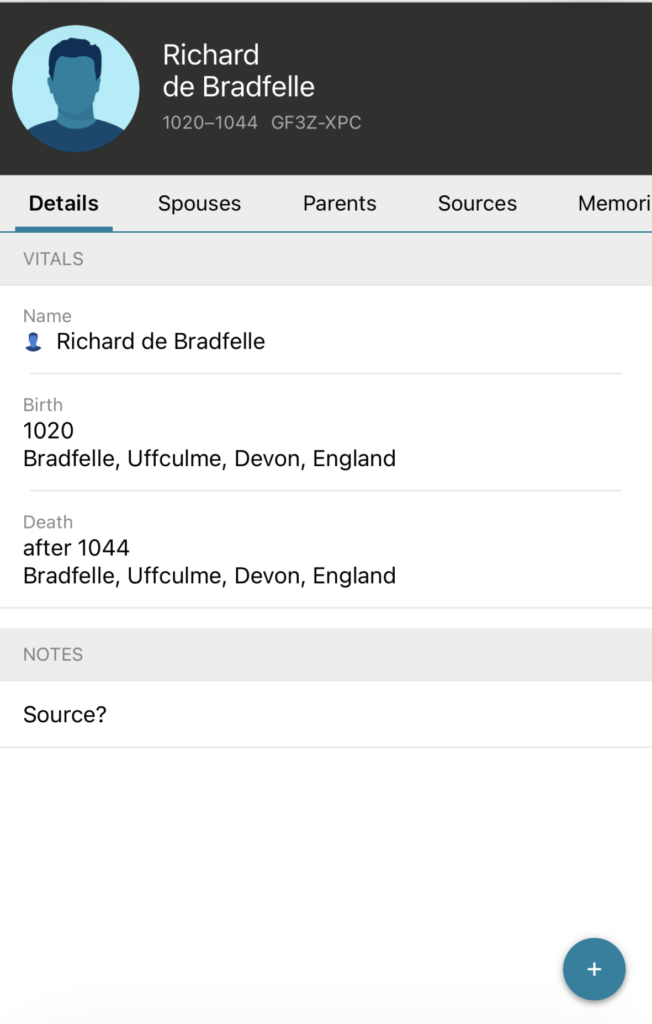
Task: Click the birth place Bradfelle, Uffculme, Devon
Action: [x=209, y=459]
